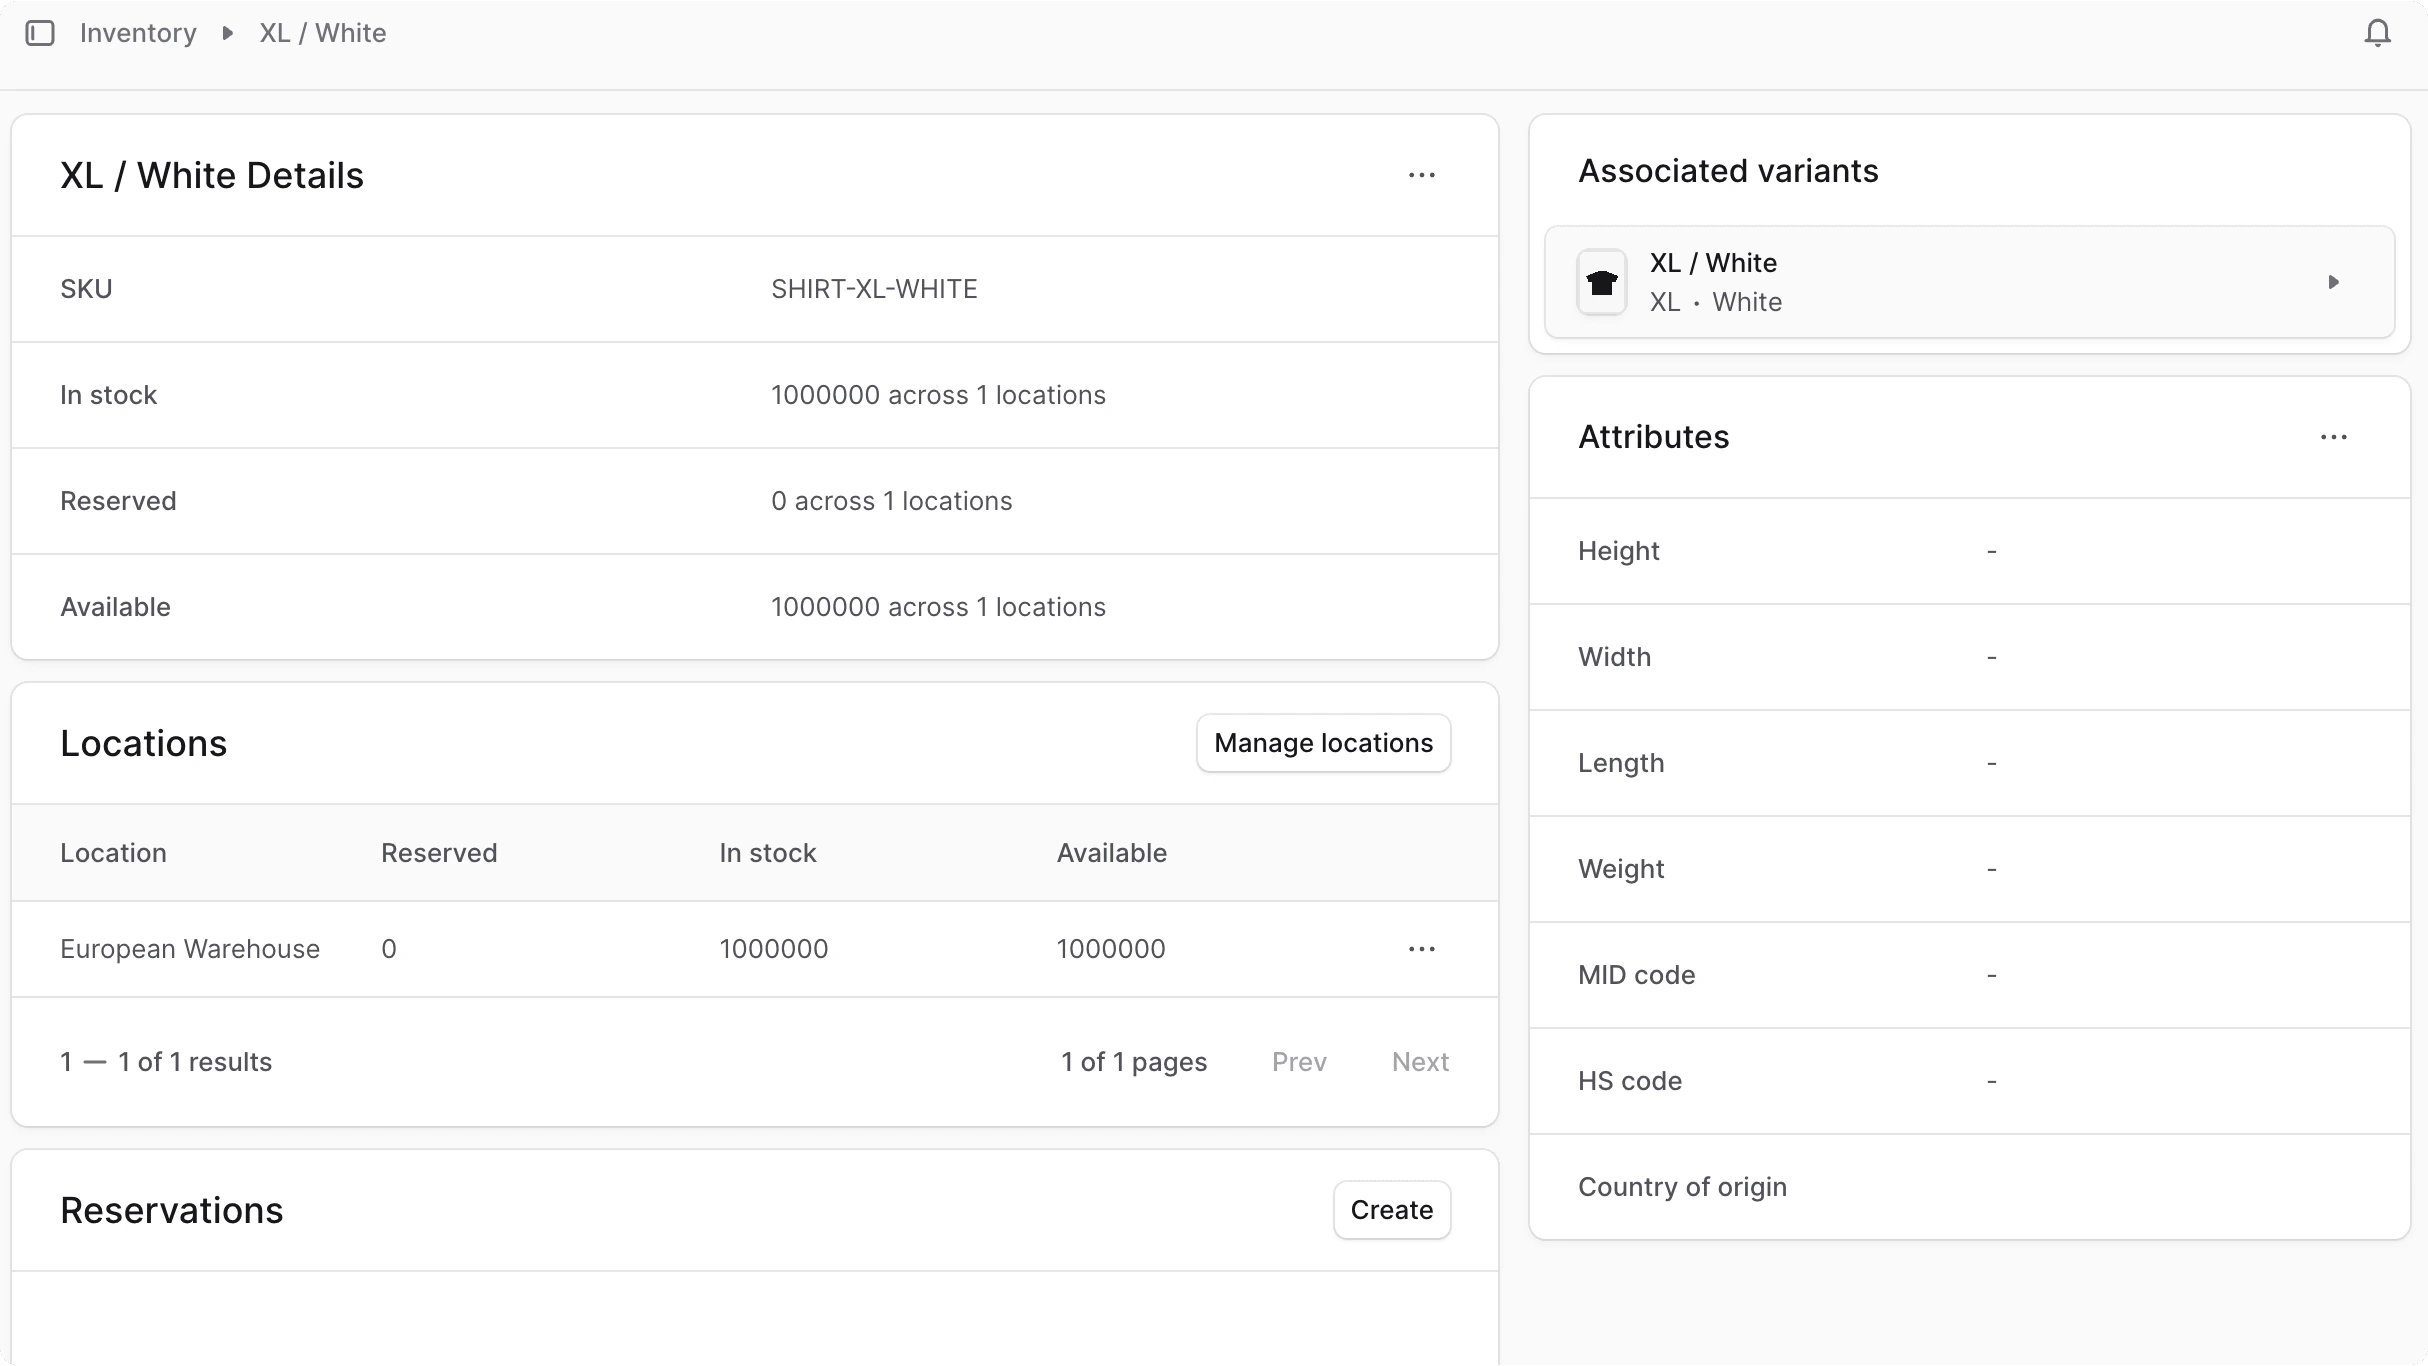Screen dimensions: 2428x1366
Task: Select the European Warehouse row
Action: tap(190, 949)
